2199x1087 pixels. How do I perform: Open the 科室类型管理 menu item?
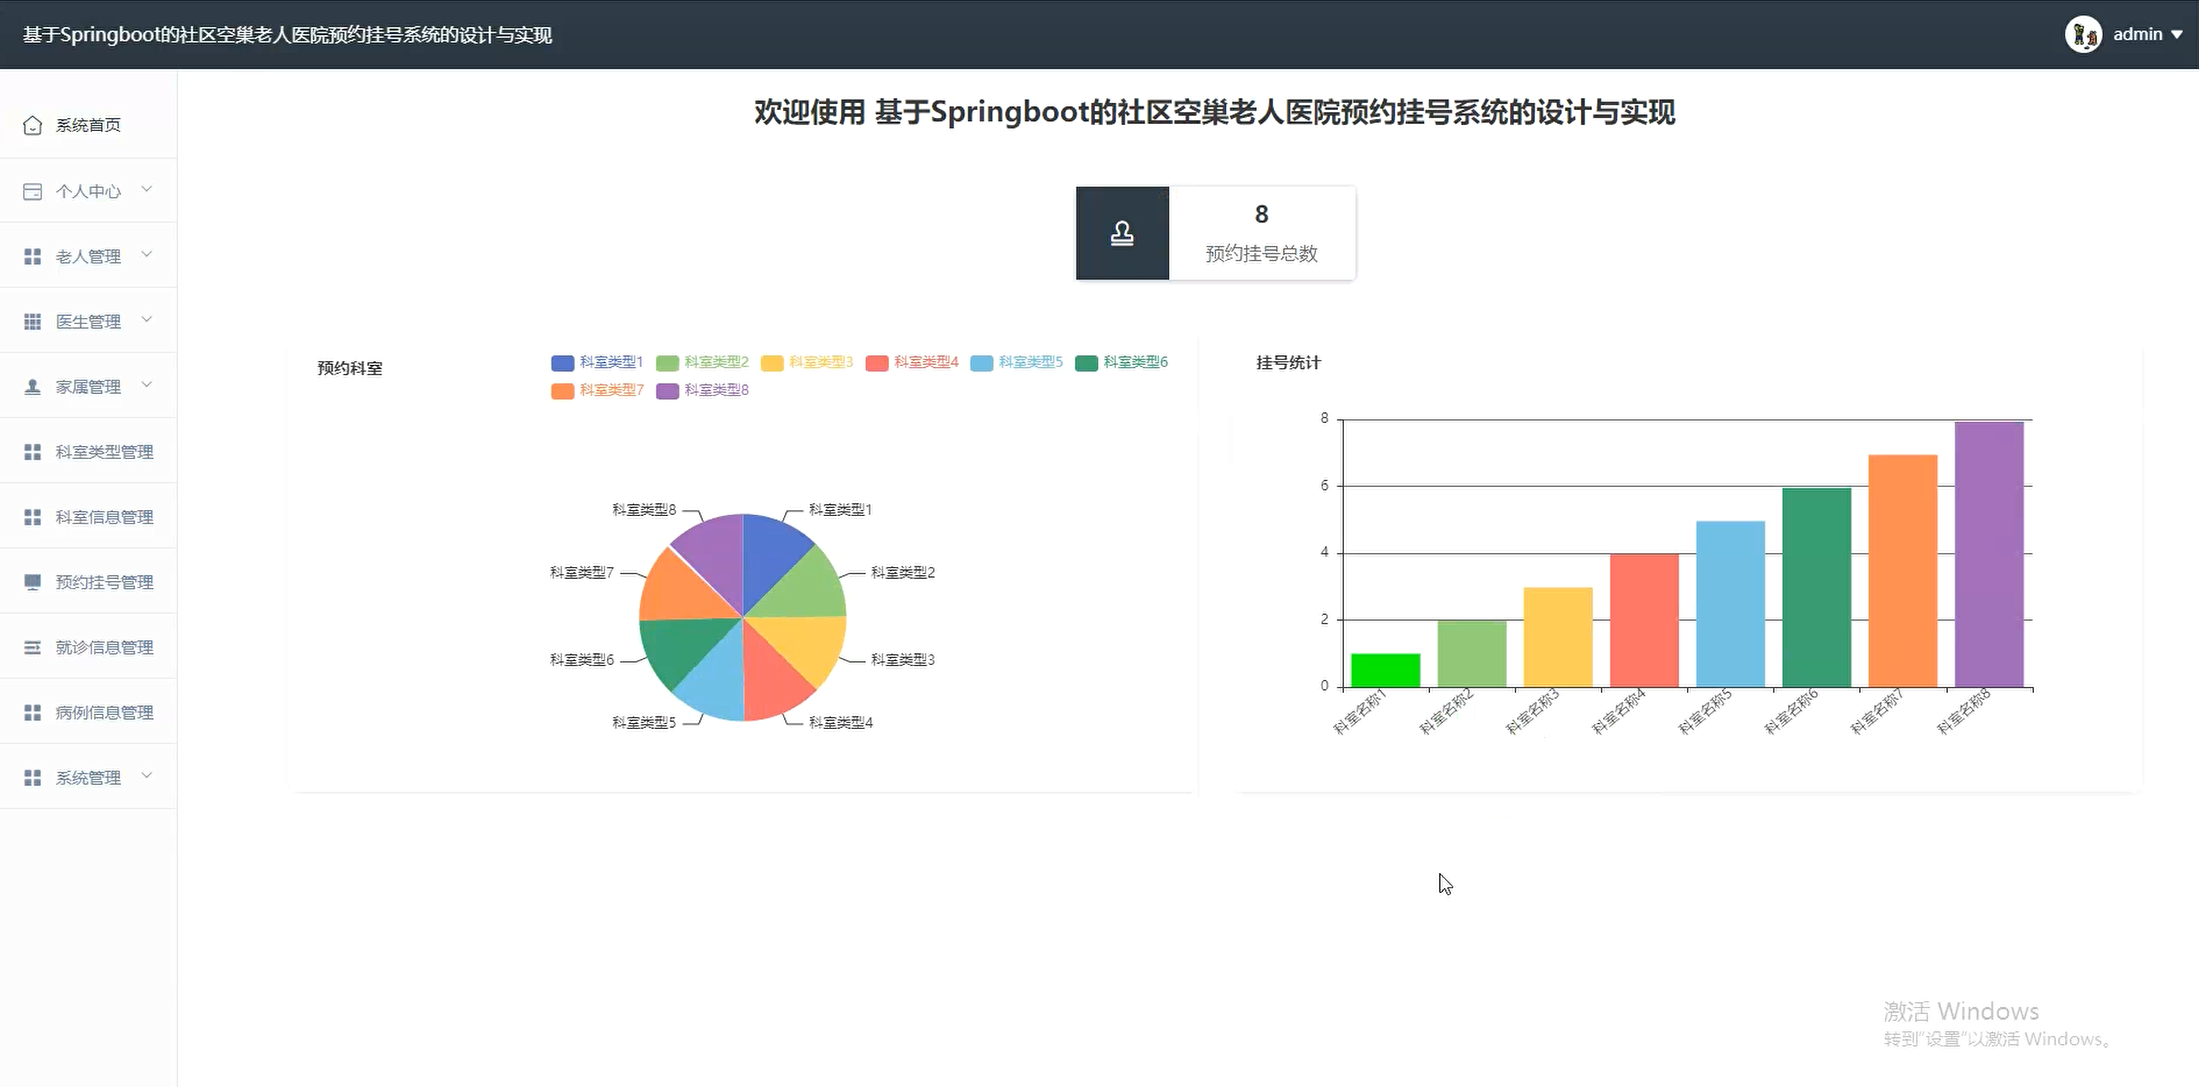point(88,452)
